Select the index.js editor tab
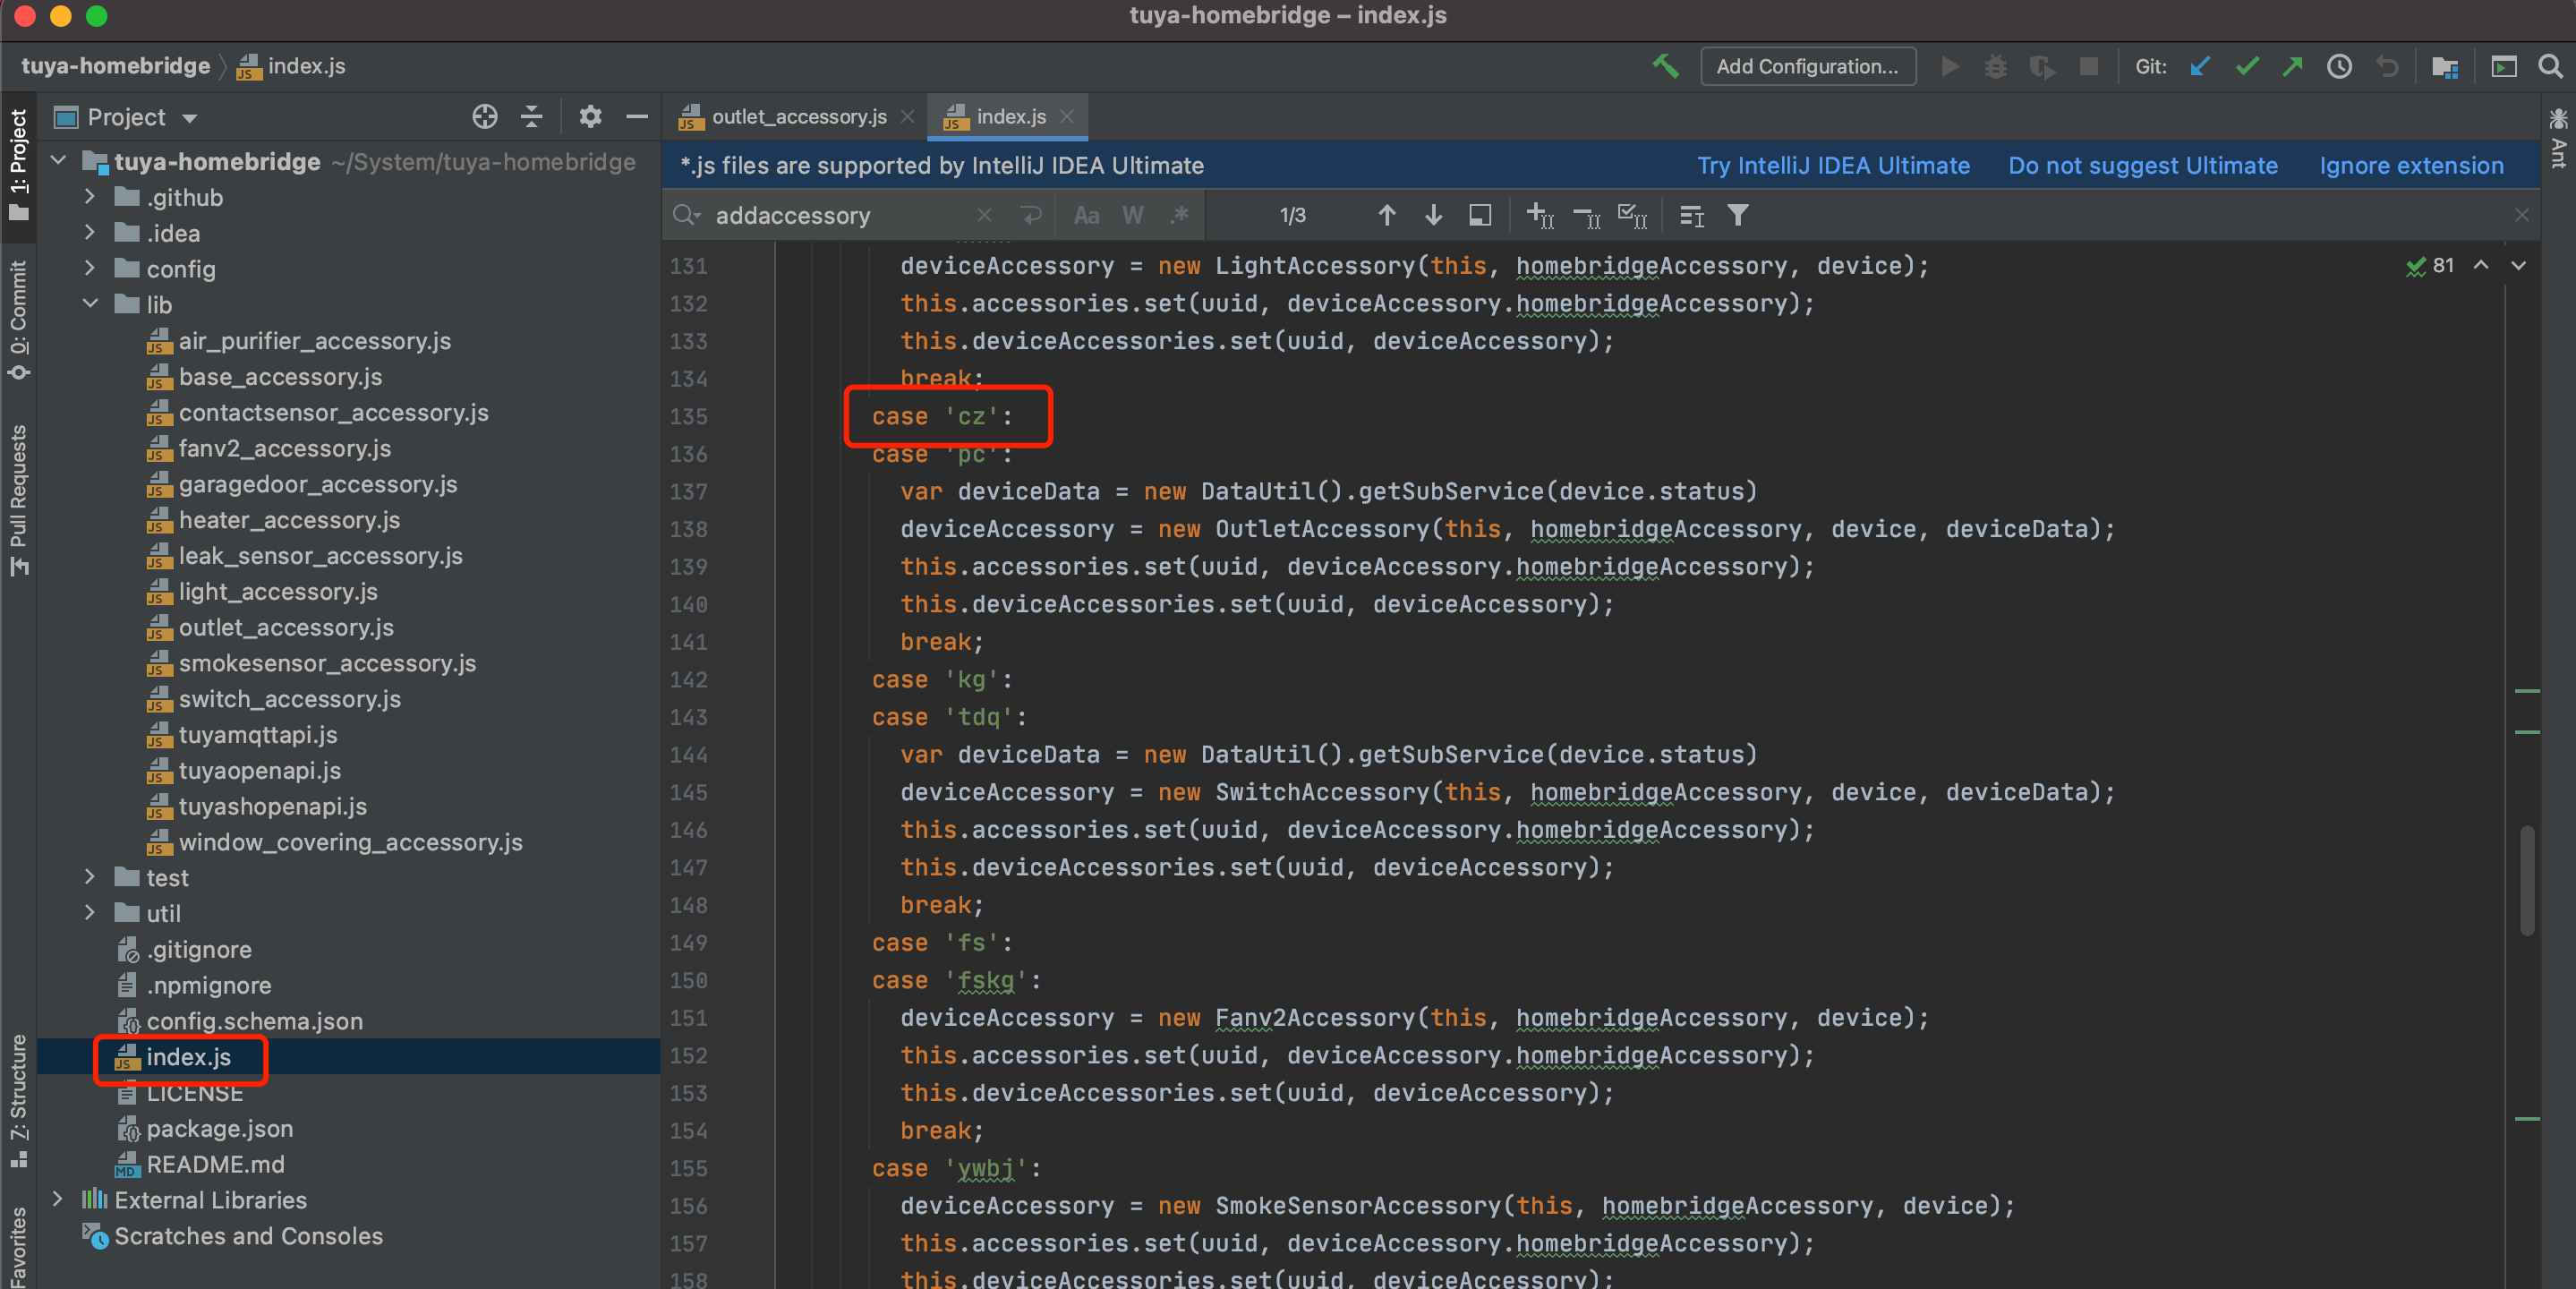This screenshot has height=1289, width=2576. click(x=1010, y=117)
